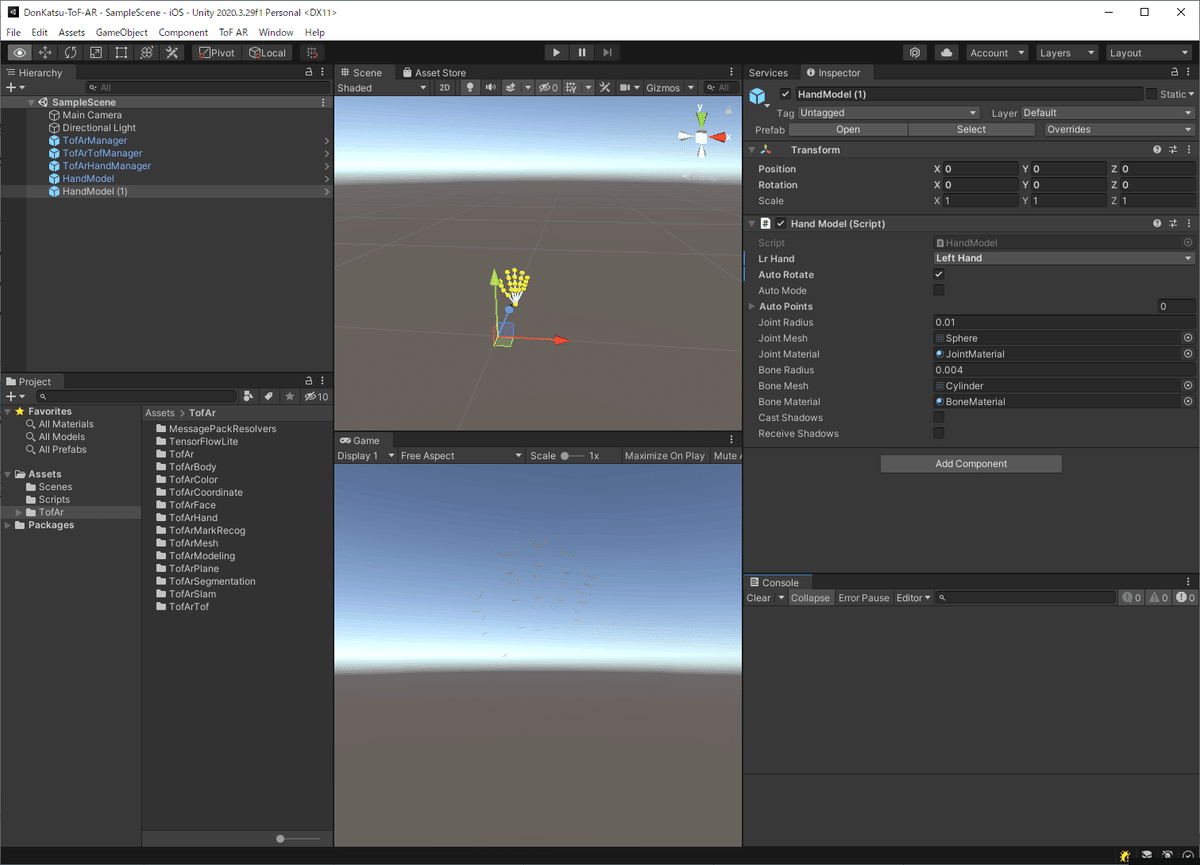The height and width of the screenshot is (865, 1200).
Task: Enable Auto Mode checkbox
Action: click(939, 290)
